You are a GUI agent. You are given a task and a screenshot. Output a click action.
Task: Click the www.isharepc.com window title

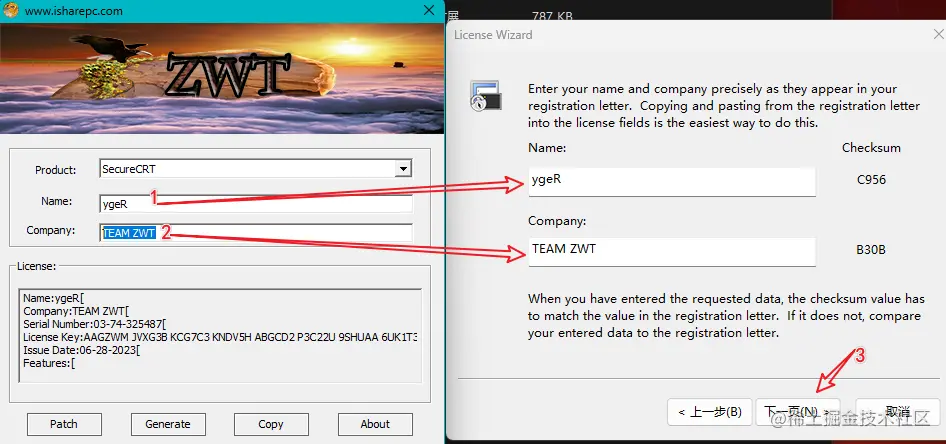(x=74, y=11)
